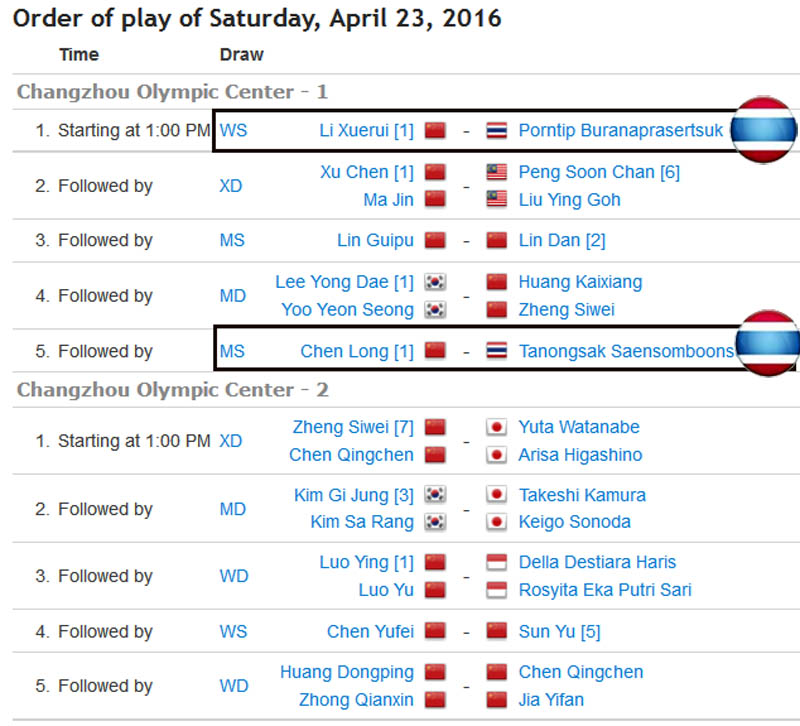Click the Japan flag beside Keigo Sonoda

pos(497,522)
